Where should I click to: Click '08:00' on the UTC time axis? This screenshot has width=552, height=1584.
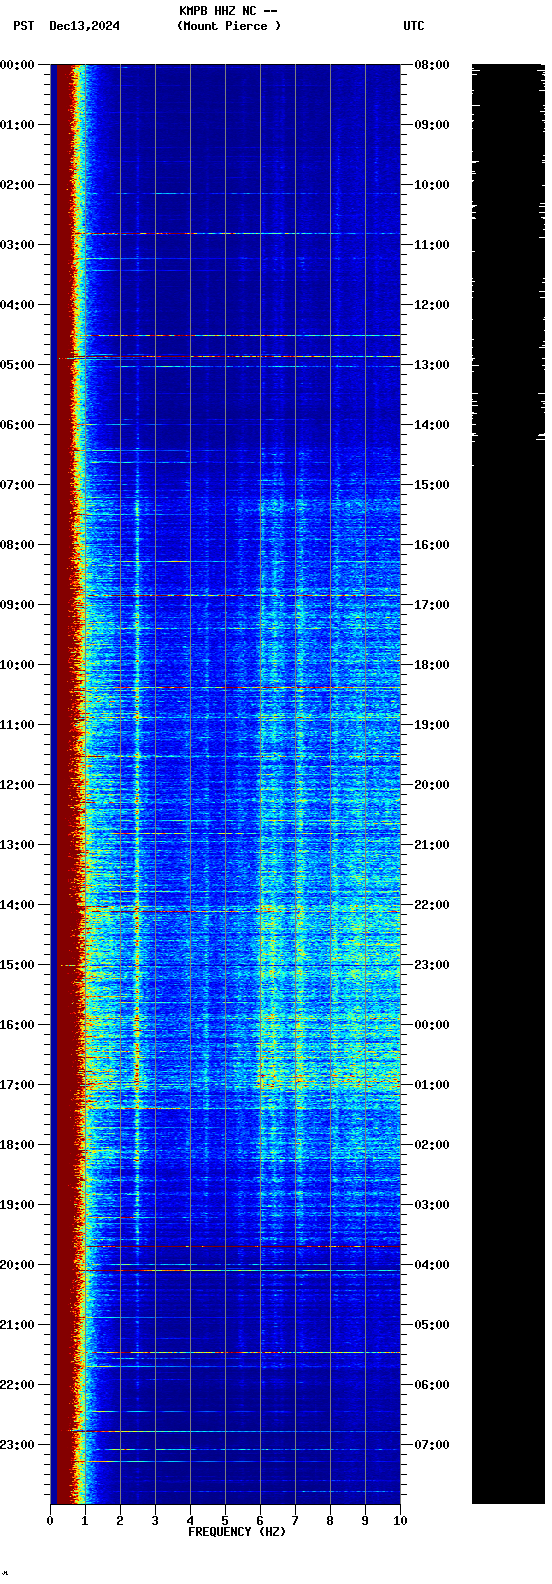pos(431,65)
